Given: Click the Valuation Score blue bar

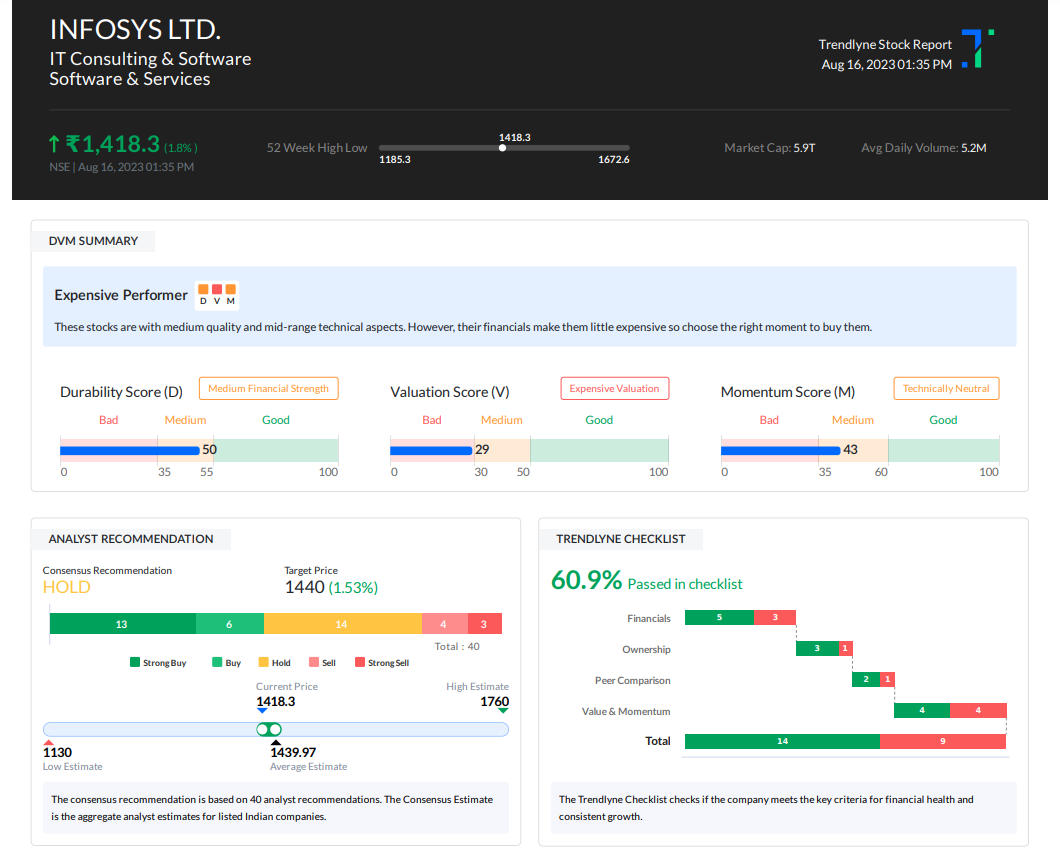Looking at the screenshot, I should (x=431, y=450).
